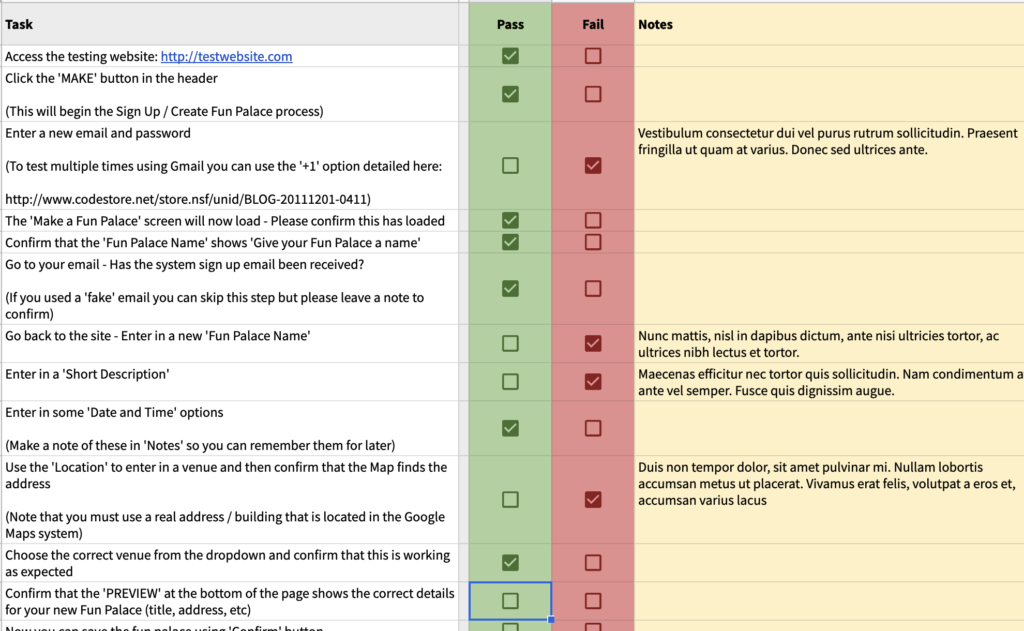Uncheck Fail for 'Enter a new email and password' row
Viewport: 1024px width, 631px height.
point(593,165)
